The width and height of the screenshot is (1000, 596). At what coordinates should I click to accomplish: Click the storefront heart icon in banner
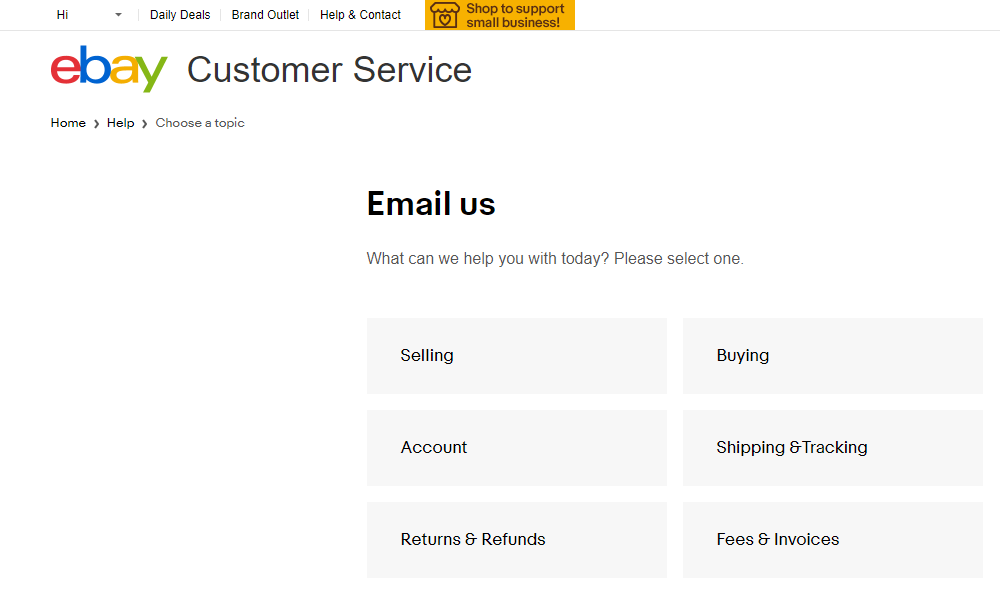click(x=445, y=15)
